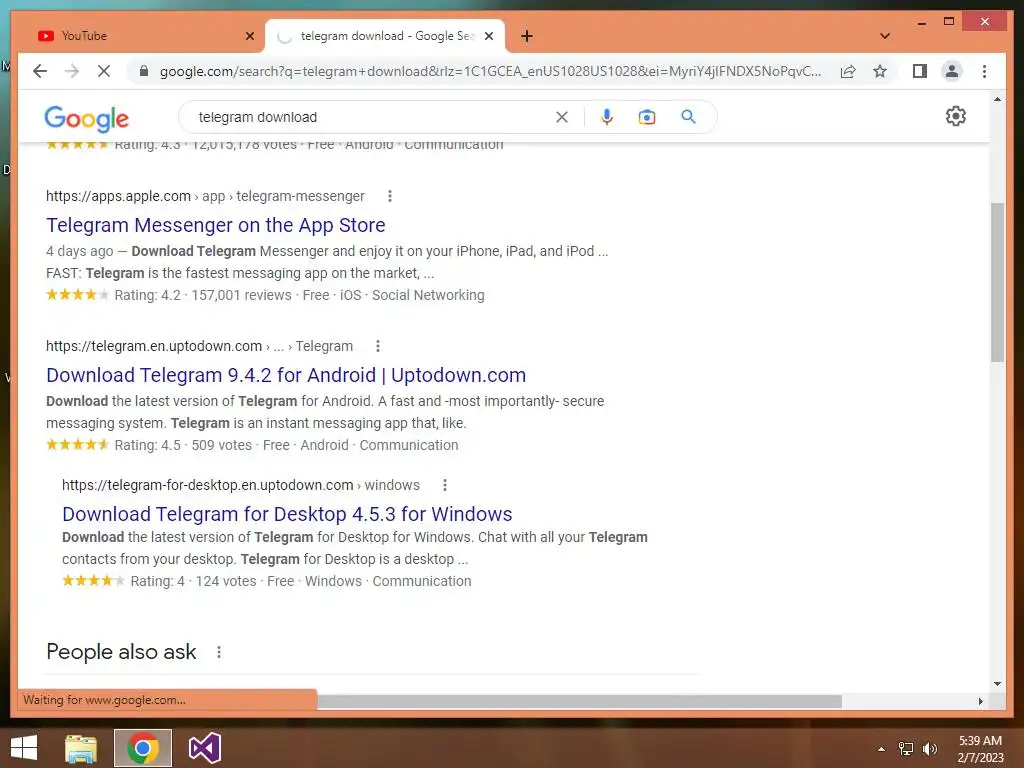Viewport: 1024px width, 768px height.
Task: Open network status tray icon
Action: click(906, 749)
